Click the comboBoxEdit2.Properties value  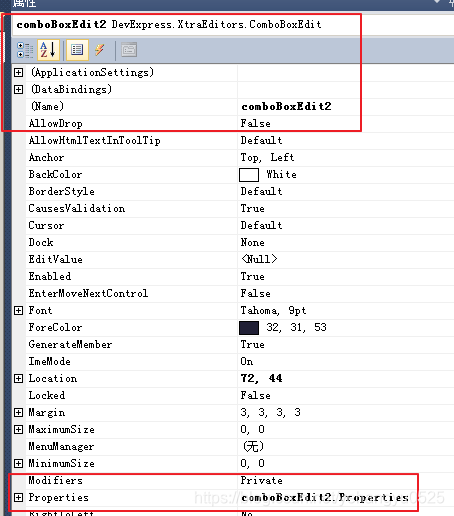tap(325, 498)
